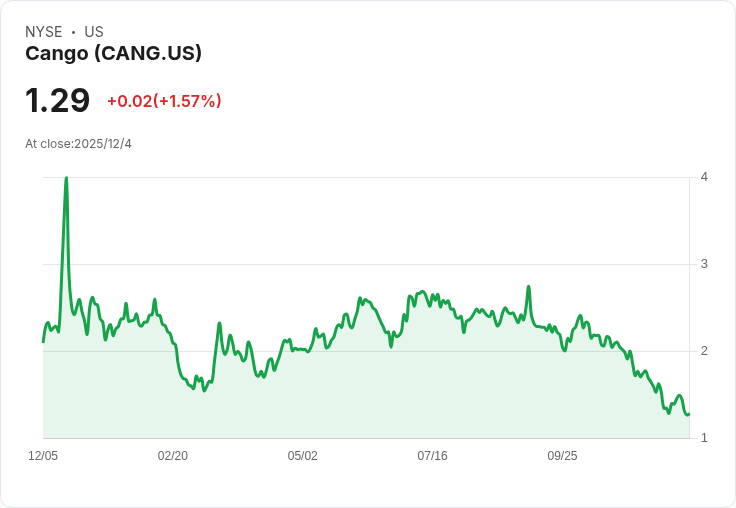Click the y-axis label 3
The height and width of the screenshot is (508, 736).
pos(704,264)
